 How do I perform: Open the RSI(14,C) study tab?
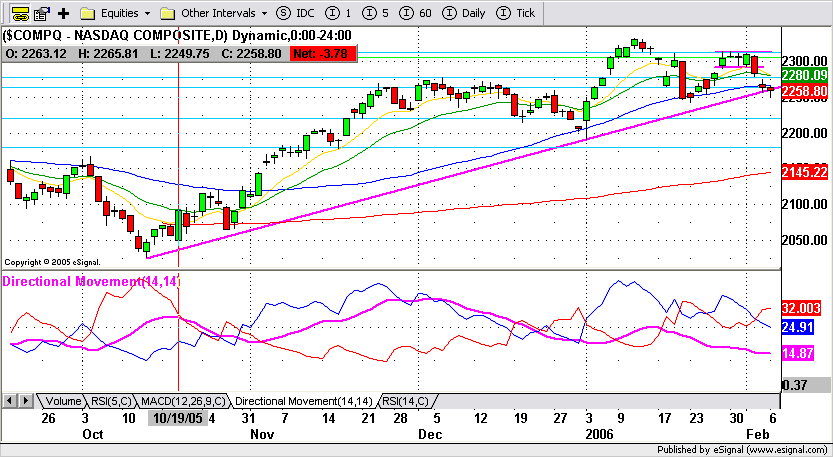point(405,401)
